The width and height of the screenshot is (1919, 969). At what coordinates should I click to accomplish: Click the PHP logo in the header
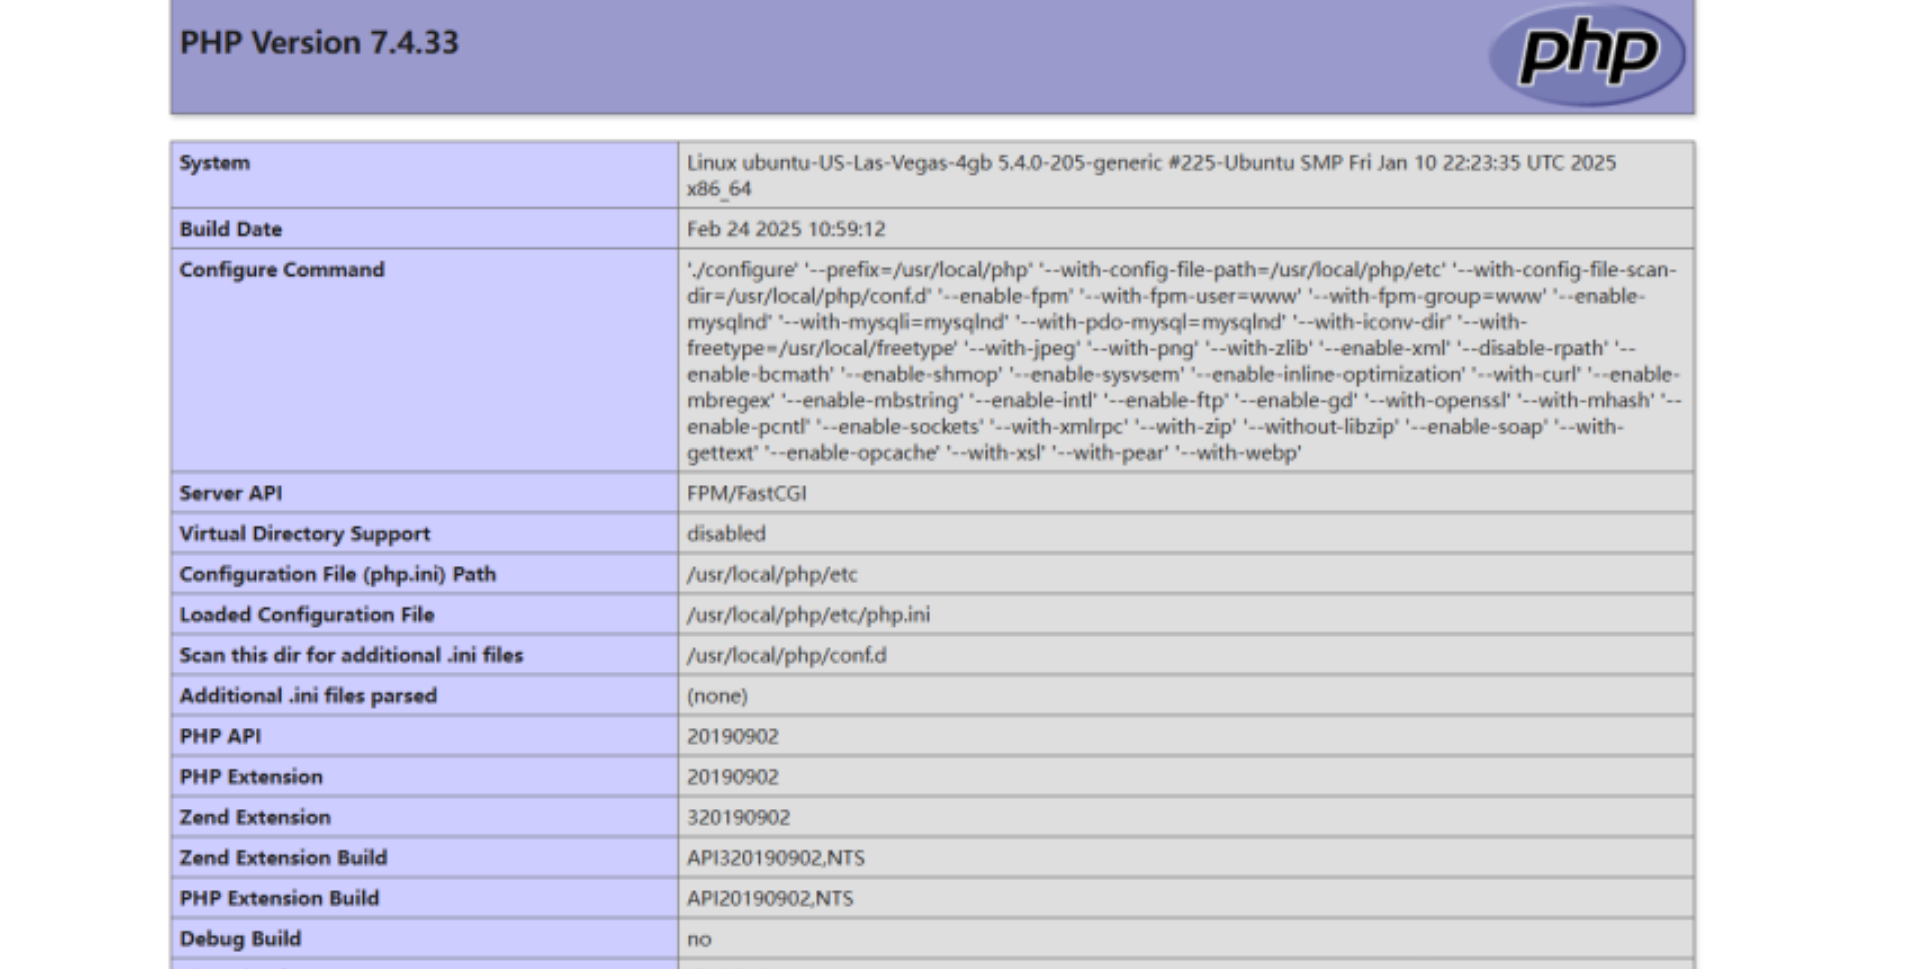[x=1586, y=54]
